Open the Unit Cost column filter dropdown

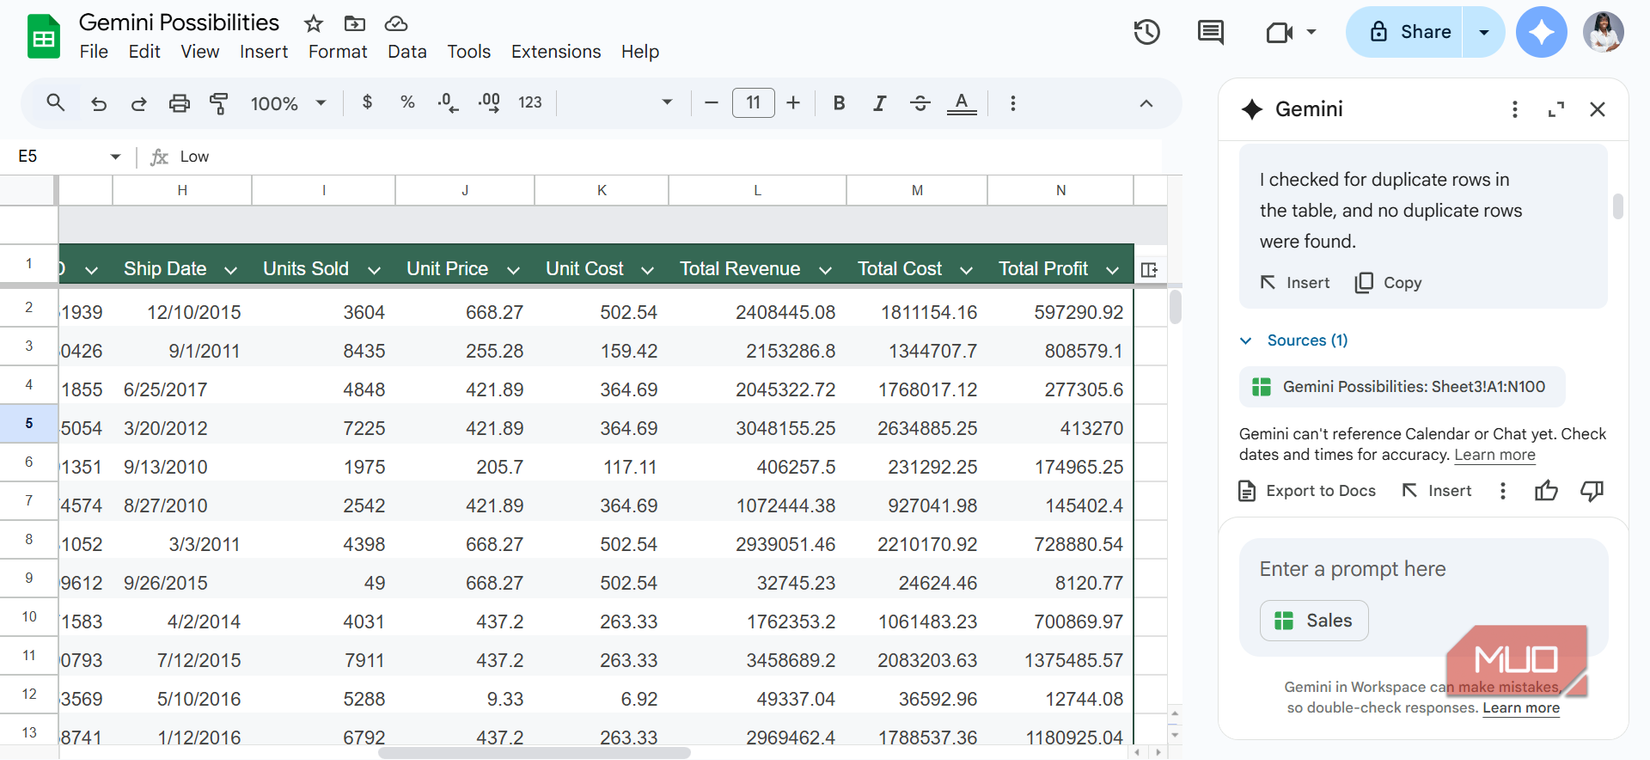pyautogui.click(x=647, y=270)
